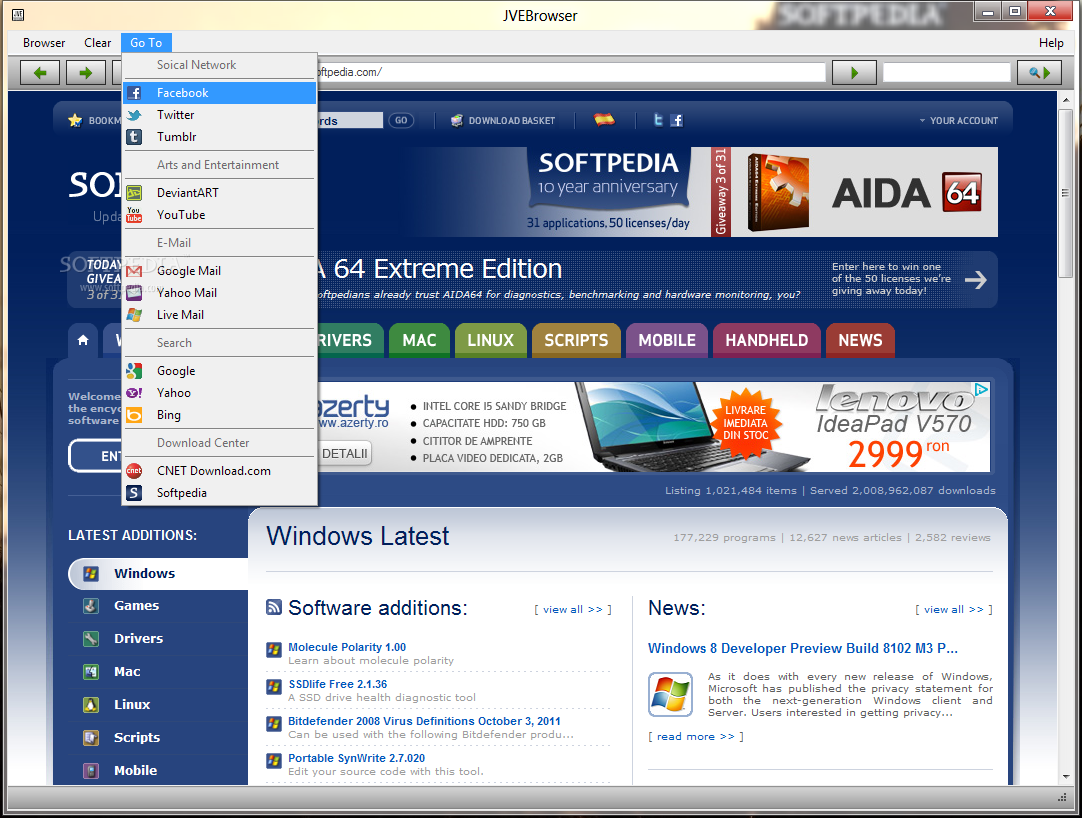Click the Spanish flag language icon
Screen dimensions: 1082x818
604,119
